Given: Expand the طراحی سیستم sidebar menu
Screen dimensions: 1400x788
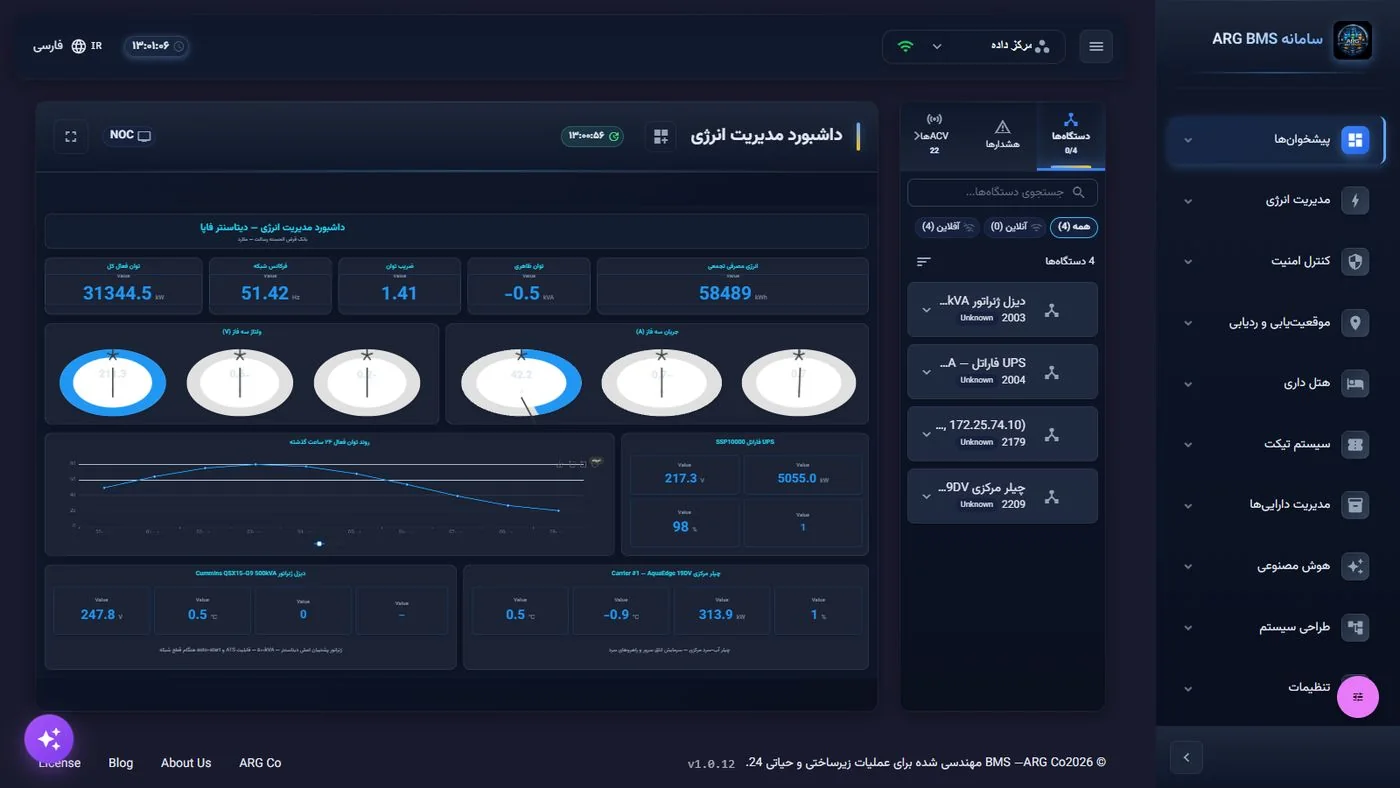Looking at the screenshot, I should [x=1277, y=628].
